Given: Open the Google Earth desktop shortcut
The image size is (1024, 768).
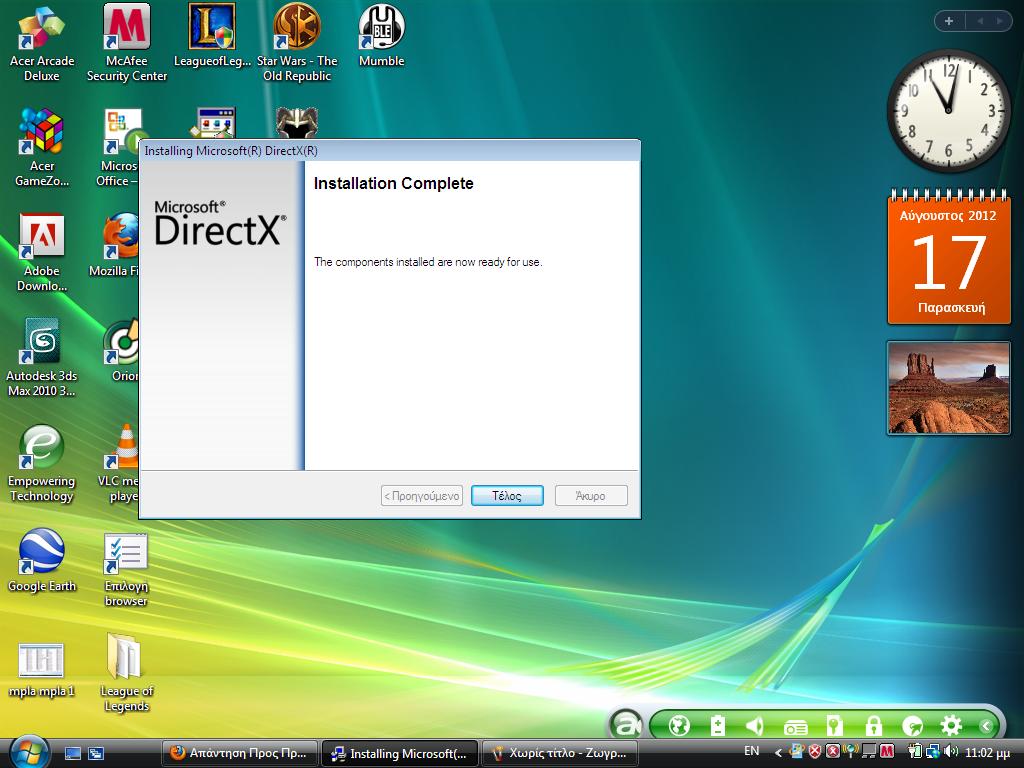Looking at the screenshot, I should pyautogui.click(x=42, y=560).
